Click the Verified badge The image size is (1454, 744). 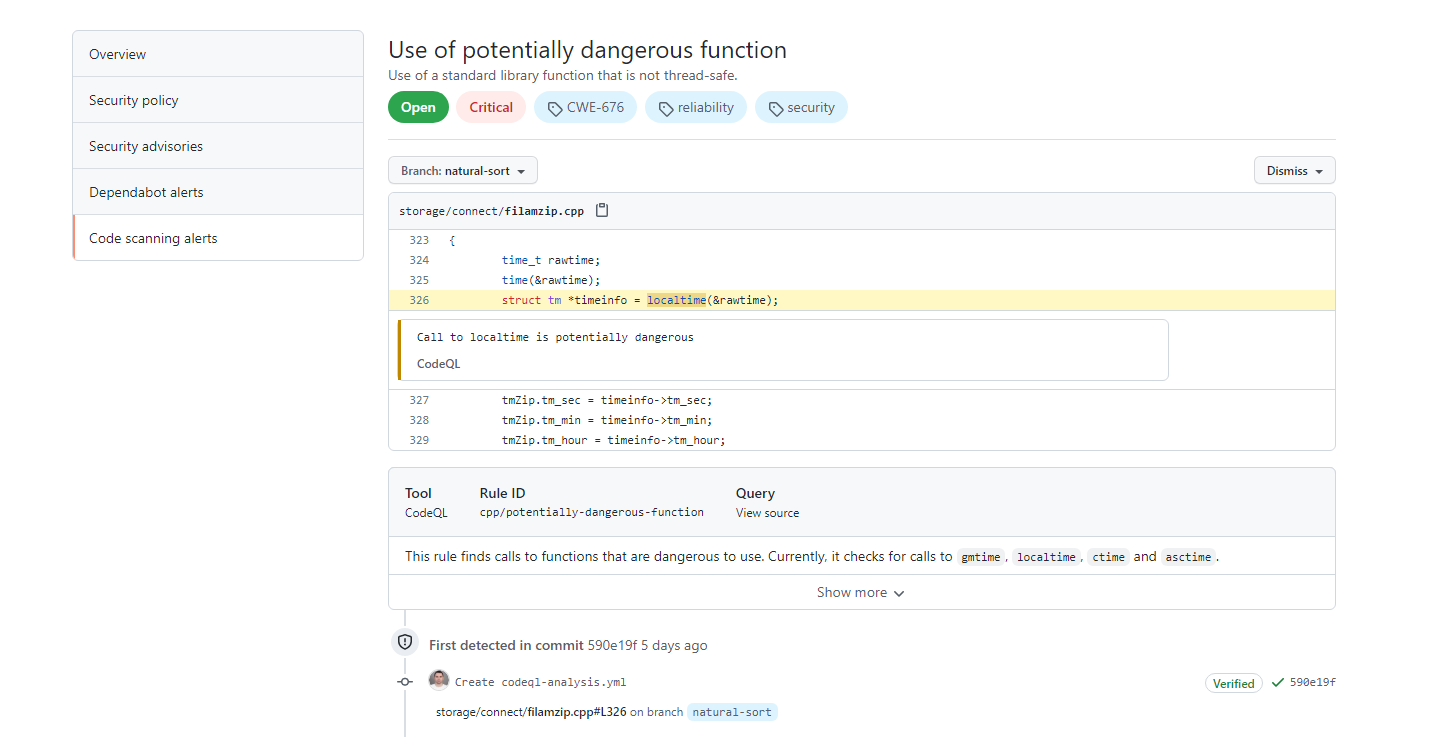pyautogui.click(x=1233, y=684)
